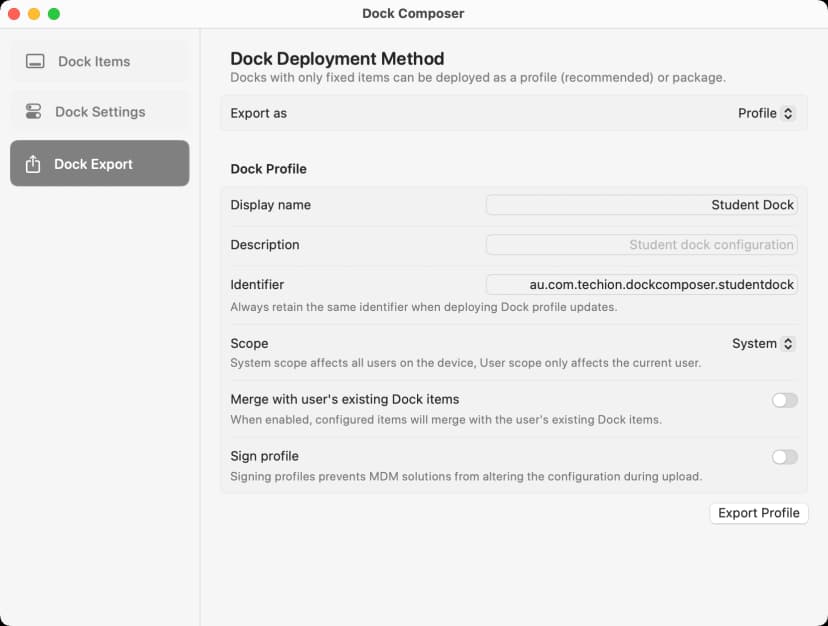This screenshot has height=626, width=828.
Task: Minimize window with the yellow button
Action: coord(34,14)
